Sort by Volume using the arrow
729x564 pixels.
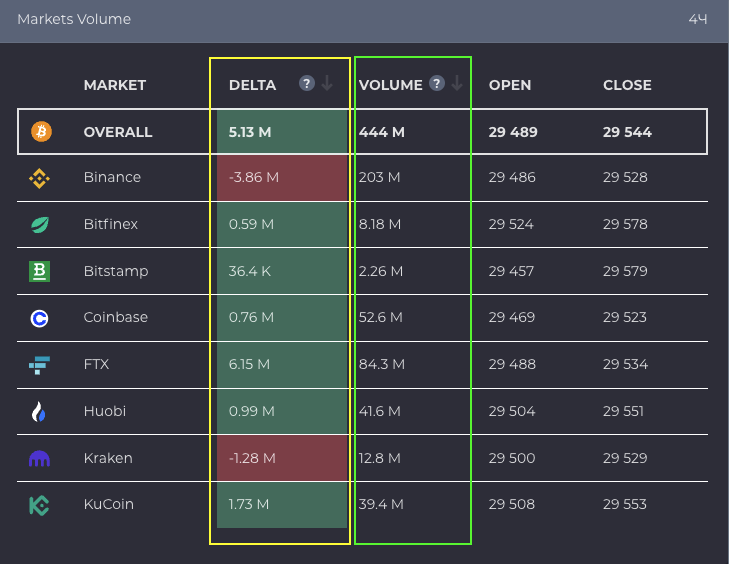457,84
